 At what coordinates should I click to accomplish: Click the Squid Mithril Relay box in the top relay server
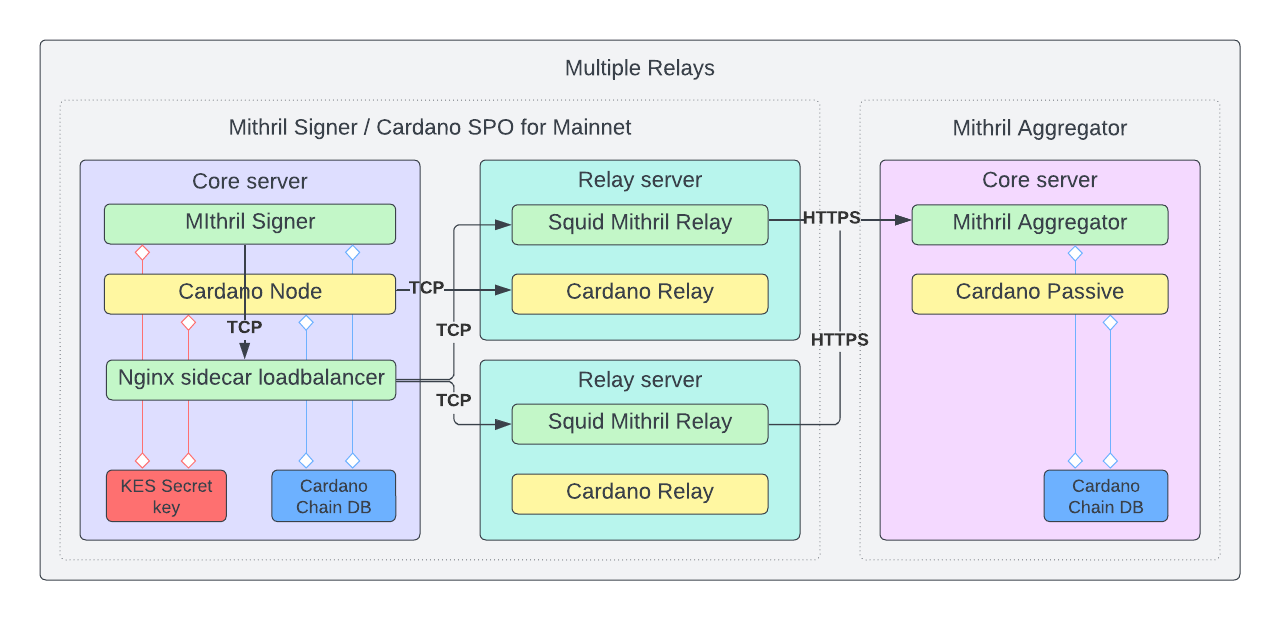pos(640,224)
